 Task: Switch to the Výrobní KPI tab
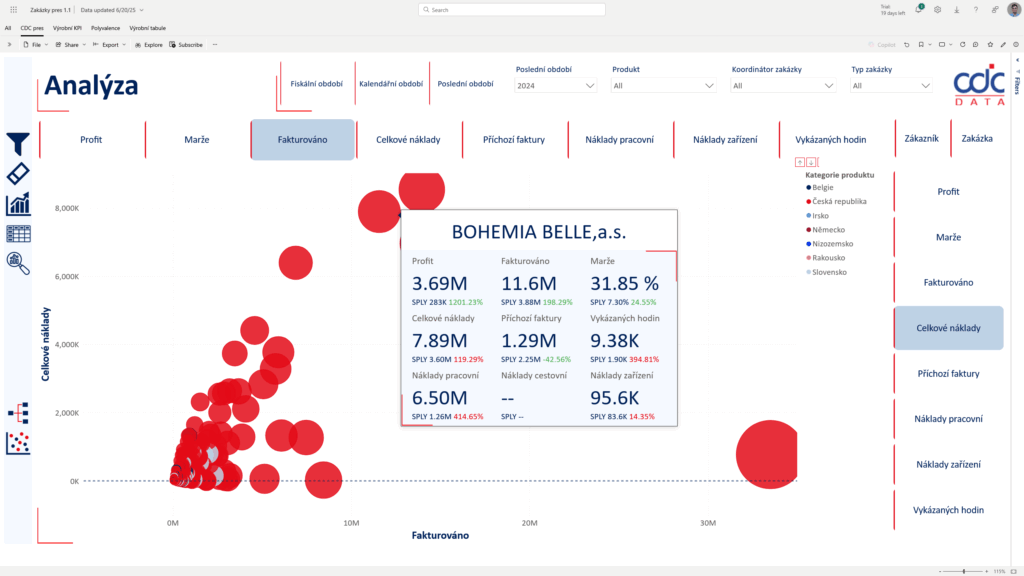pos(68,29)
